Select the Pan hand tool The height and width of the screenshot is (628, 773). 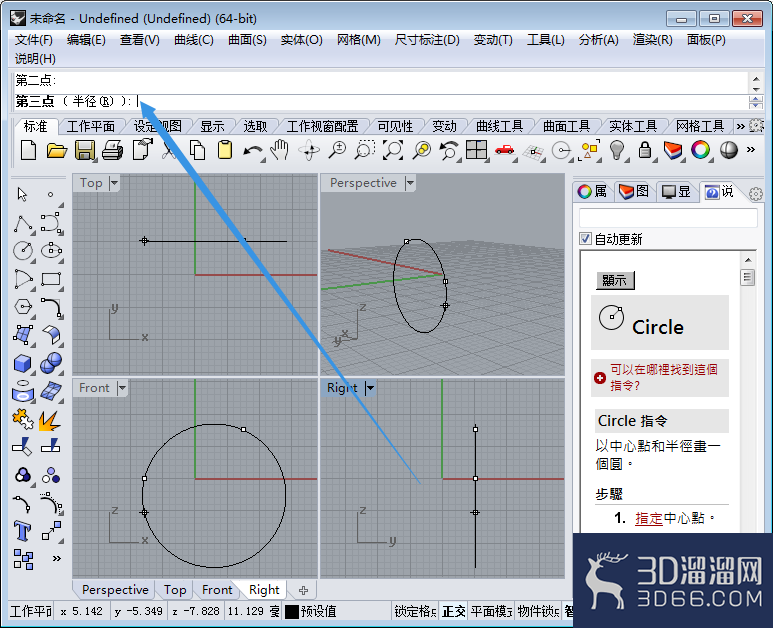(281, 150)
